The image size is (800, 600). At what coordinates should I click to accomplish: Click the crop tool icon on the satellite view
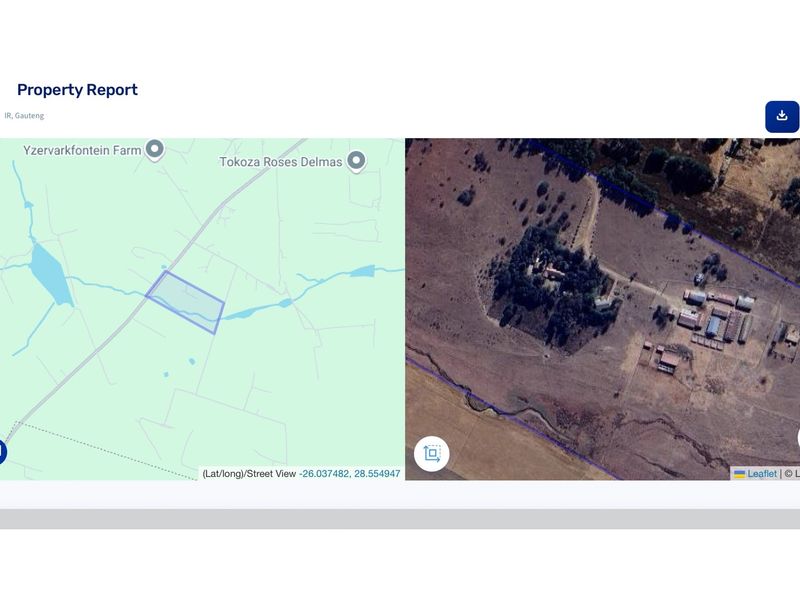click(432, 453)
